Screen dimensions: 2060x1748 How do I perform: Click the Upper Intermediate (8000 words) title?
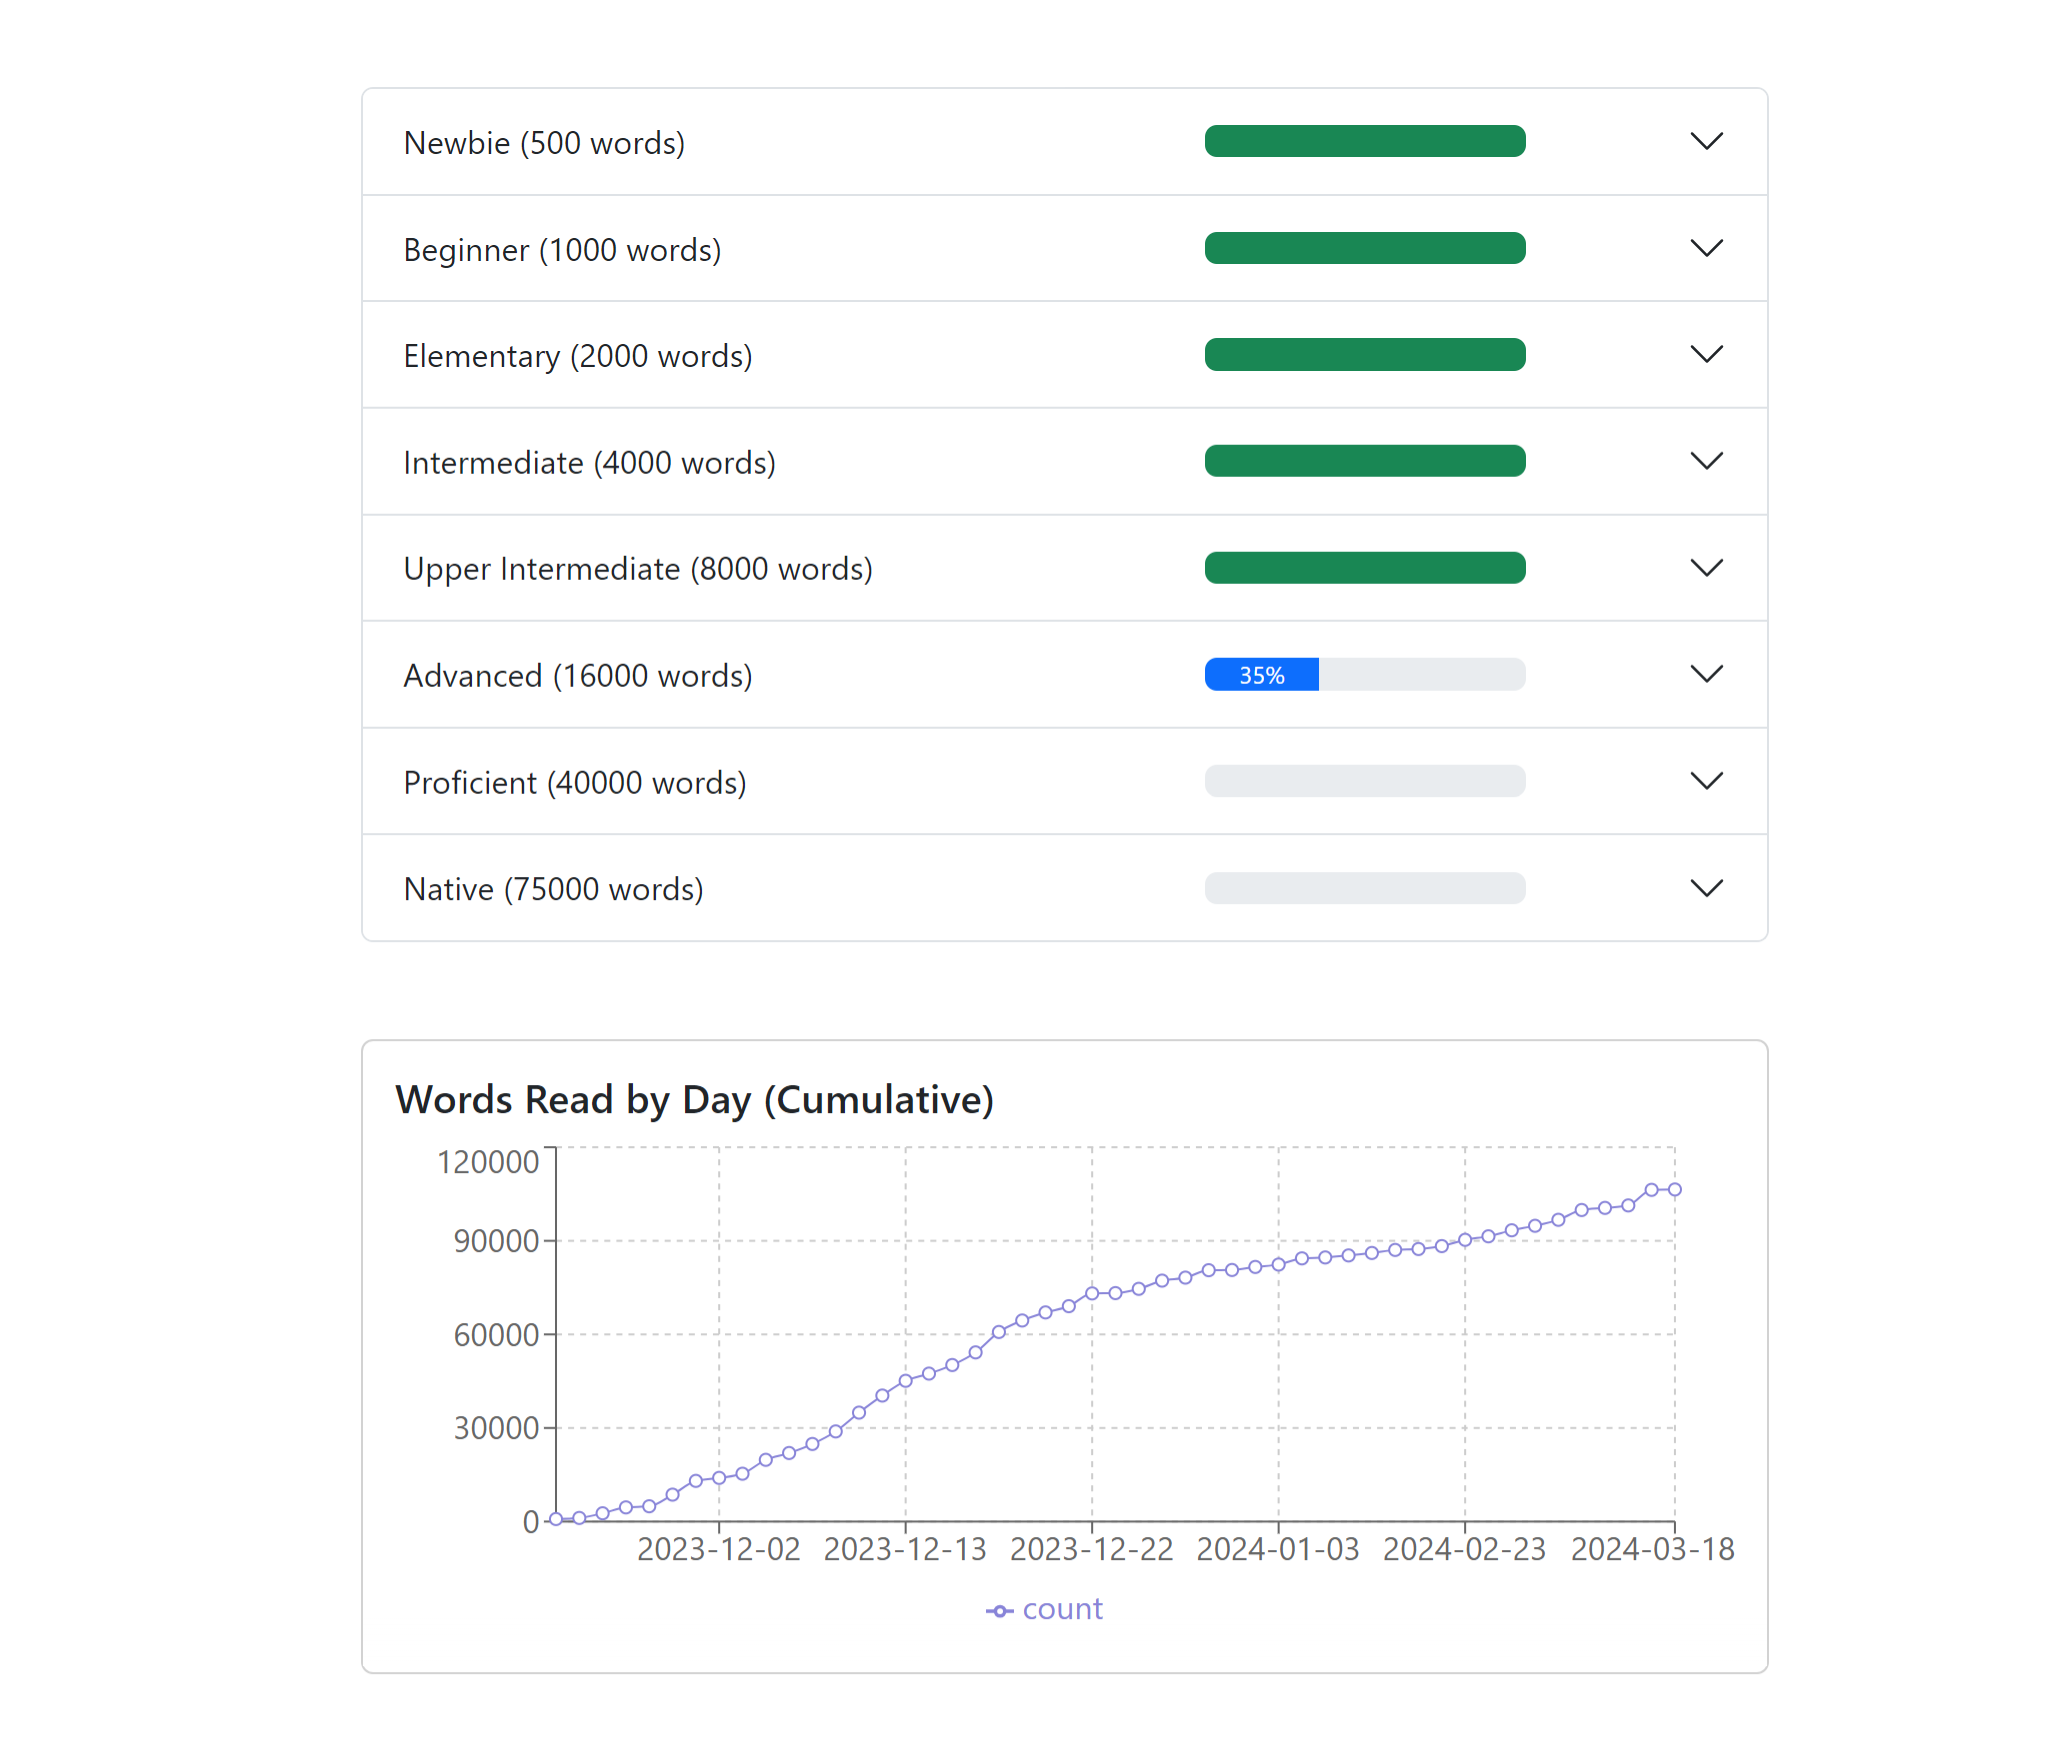(638, 569)
